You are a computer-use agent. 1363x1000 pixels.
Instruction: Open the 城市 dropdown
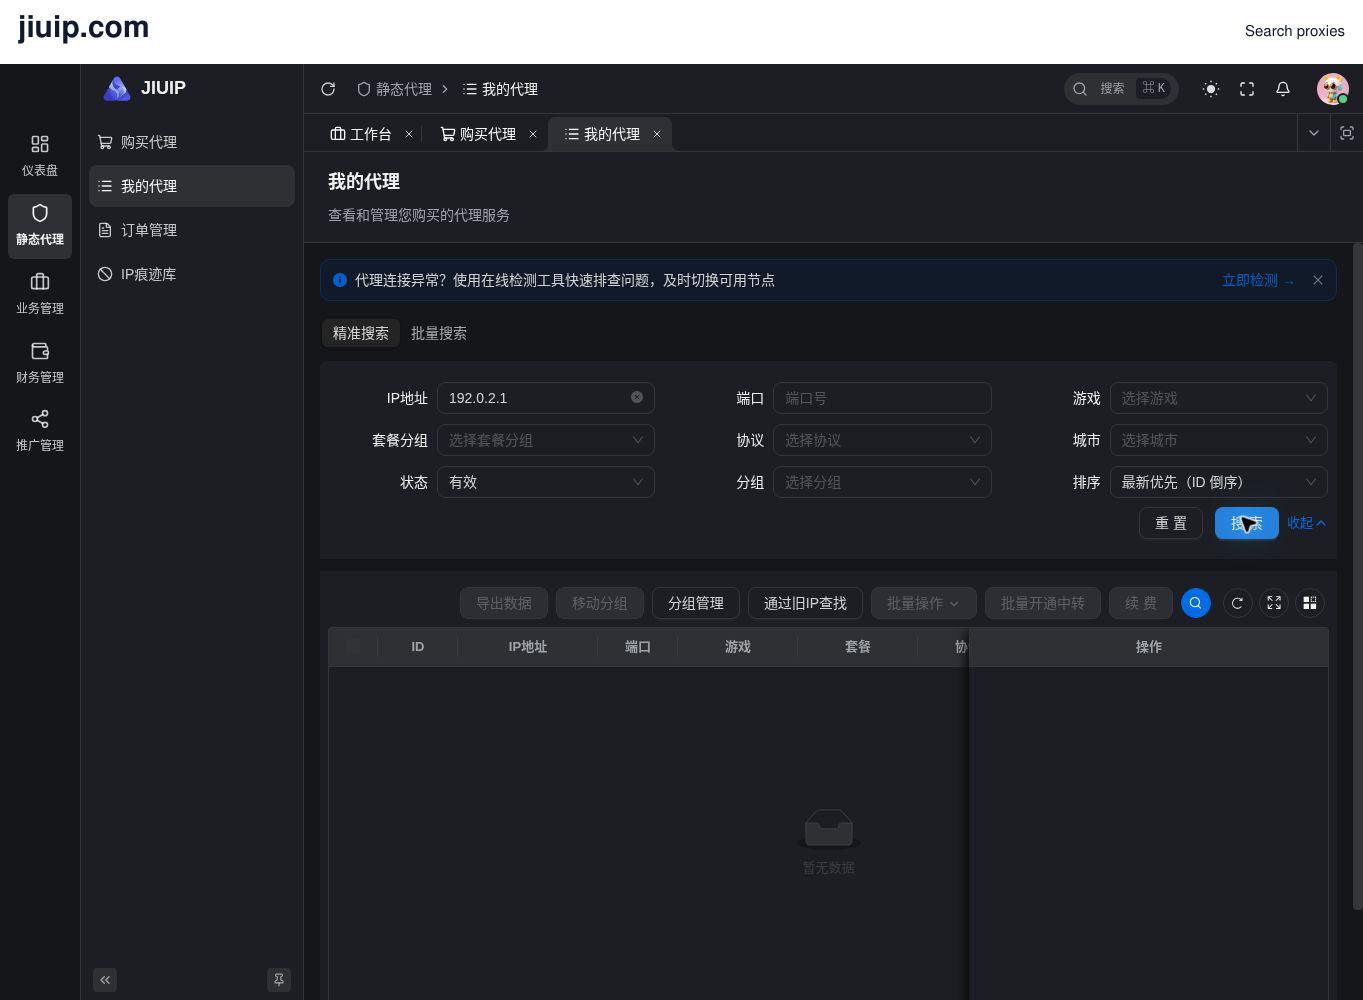1219,440
